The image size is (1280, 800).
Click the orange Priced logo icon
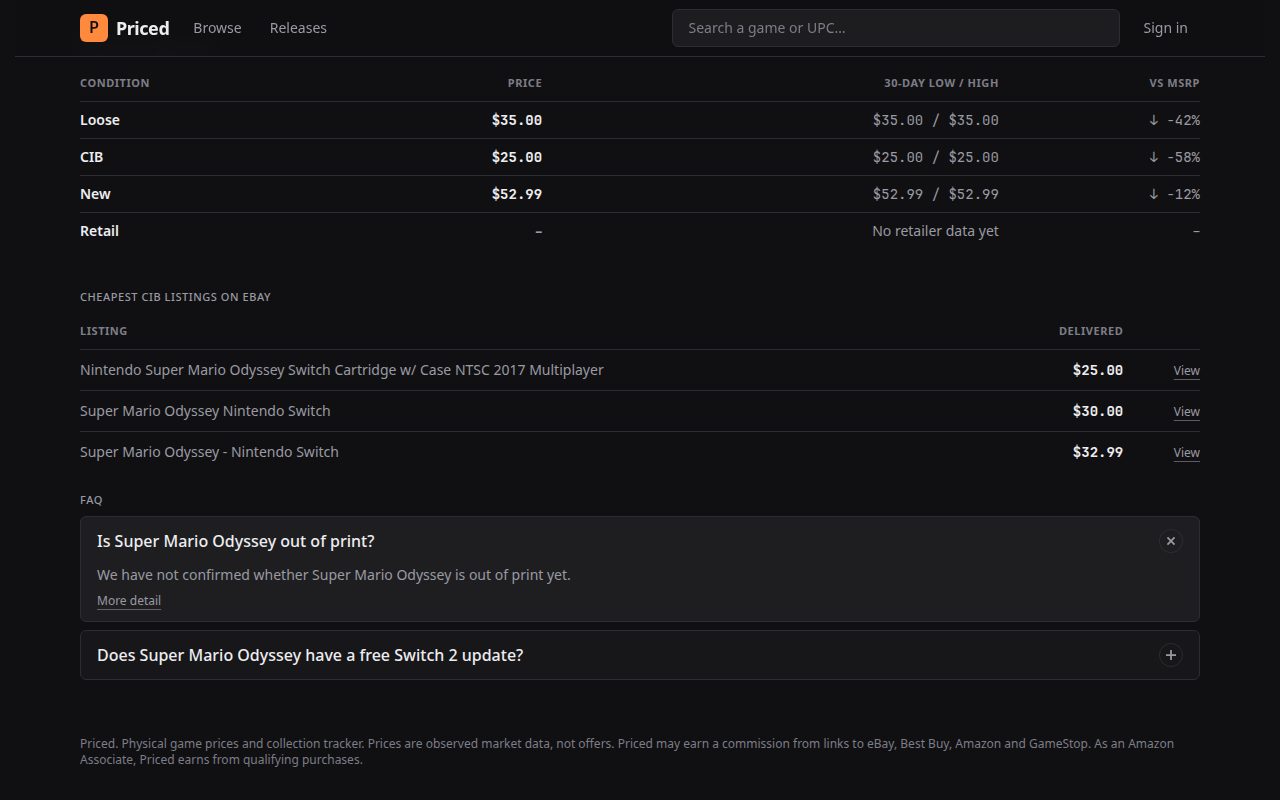tap(94, 28)
